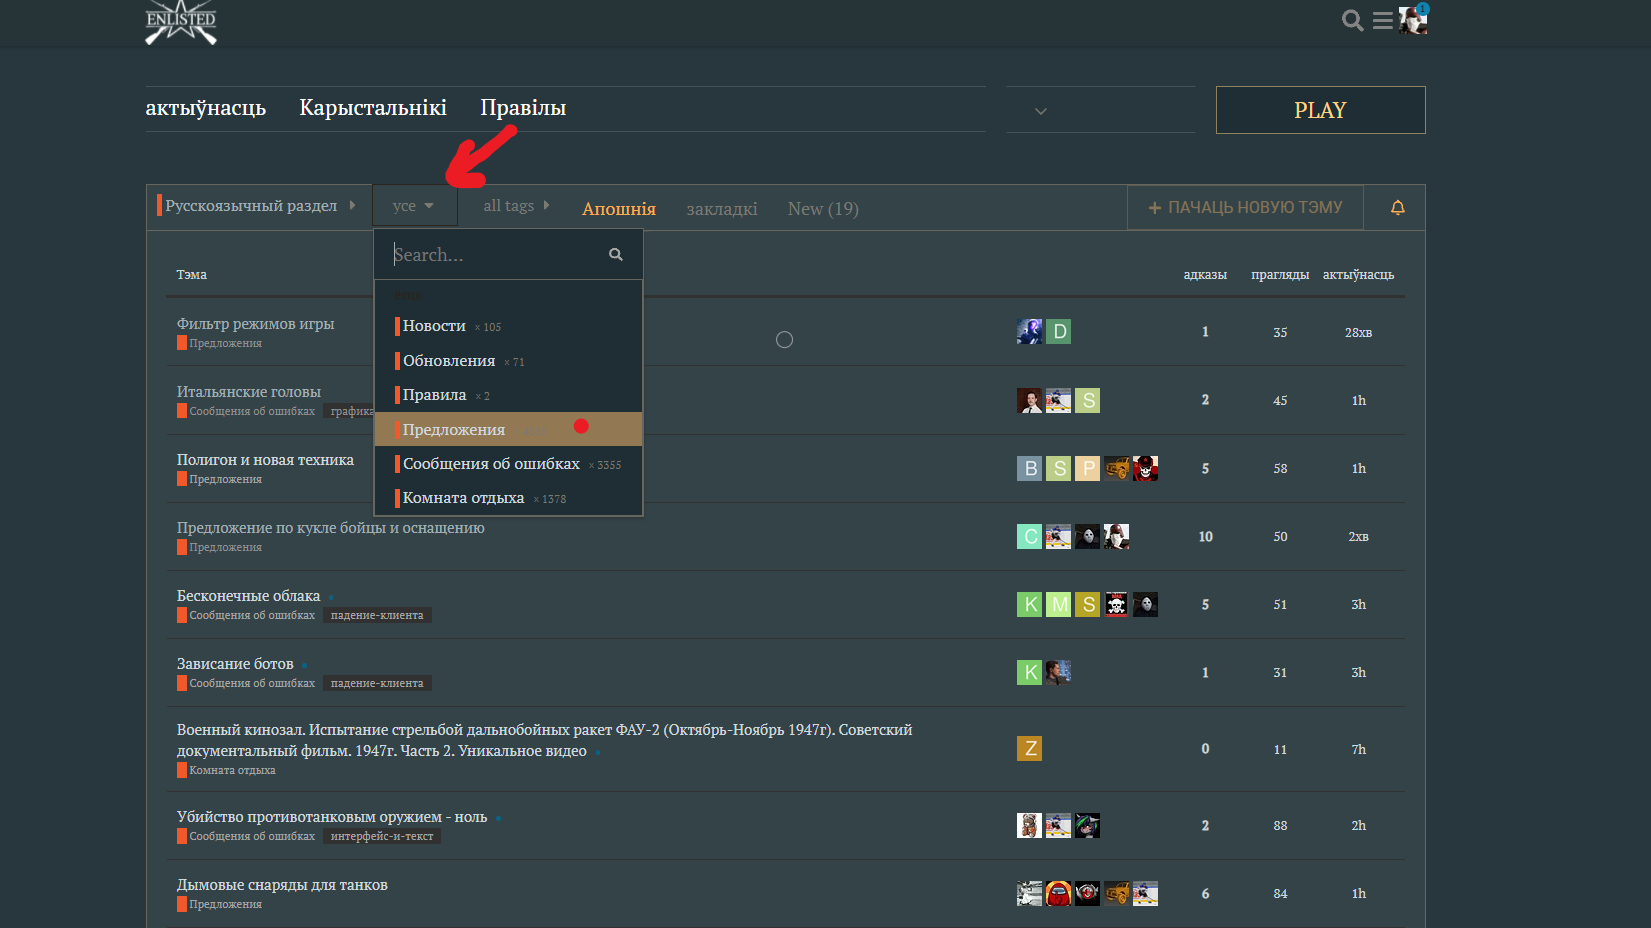This screenshot has height=928, width=1651.
Task: Click the Search... field in dropdown
Action: 495,255
